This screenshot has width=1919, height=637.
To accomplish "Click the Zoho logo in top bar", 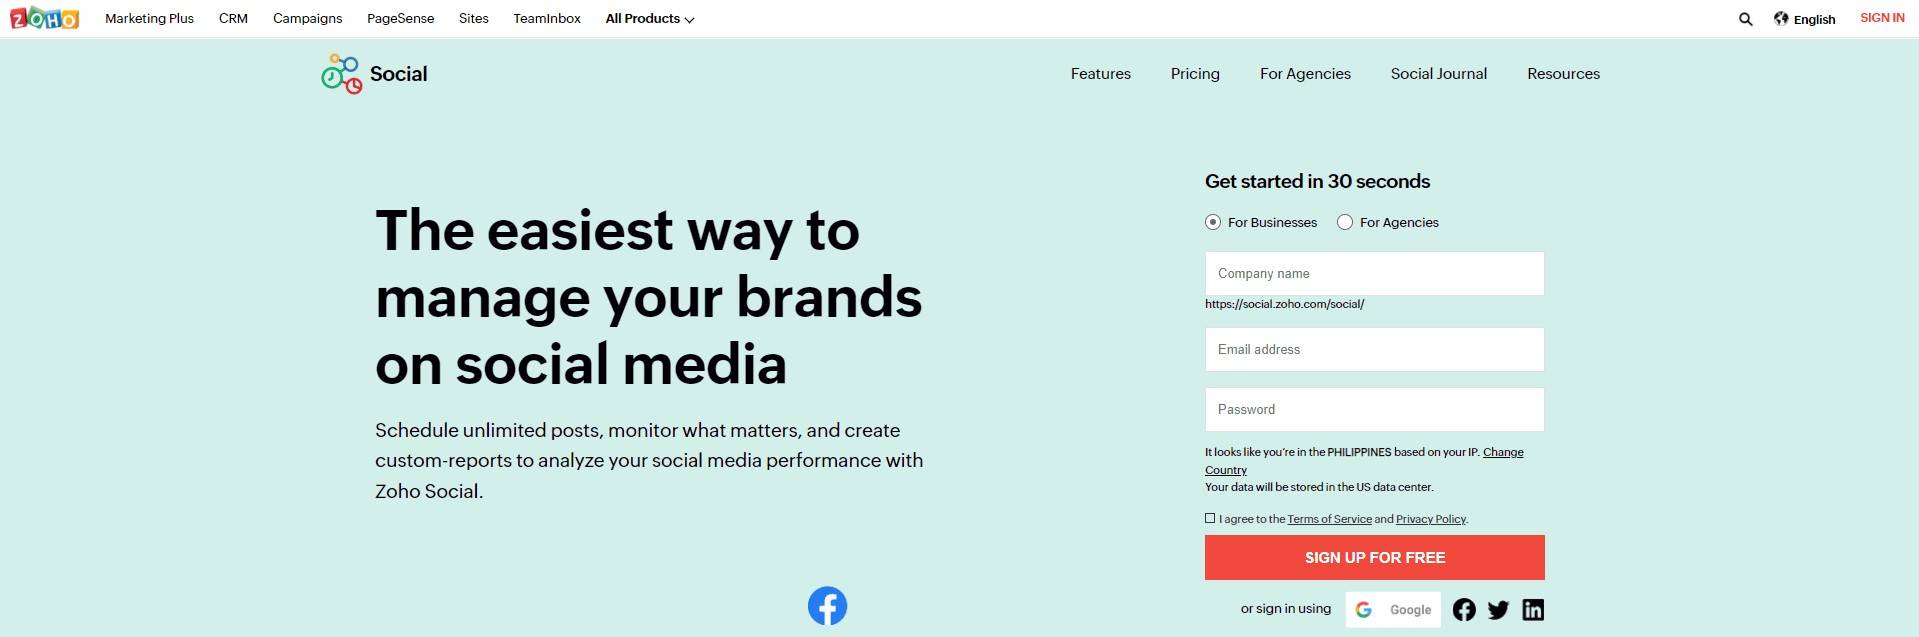I will [44, 18].
